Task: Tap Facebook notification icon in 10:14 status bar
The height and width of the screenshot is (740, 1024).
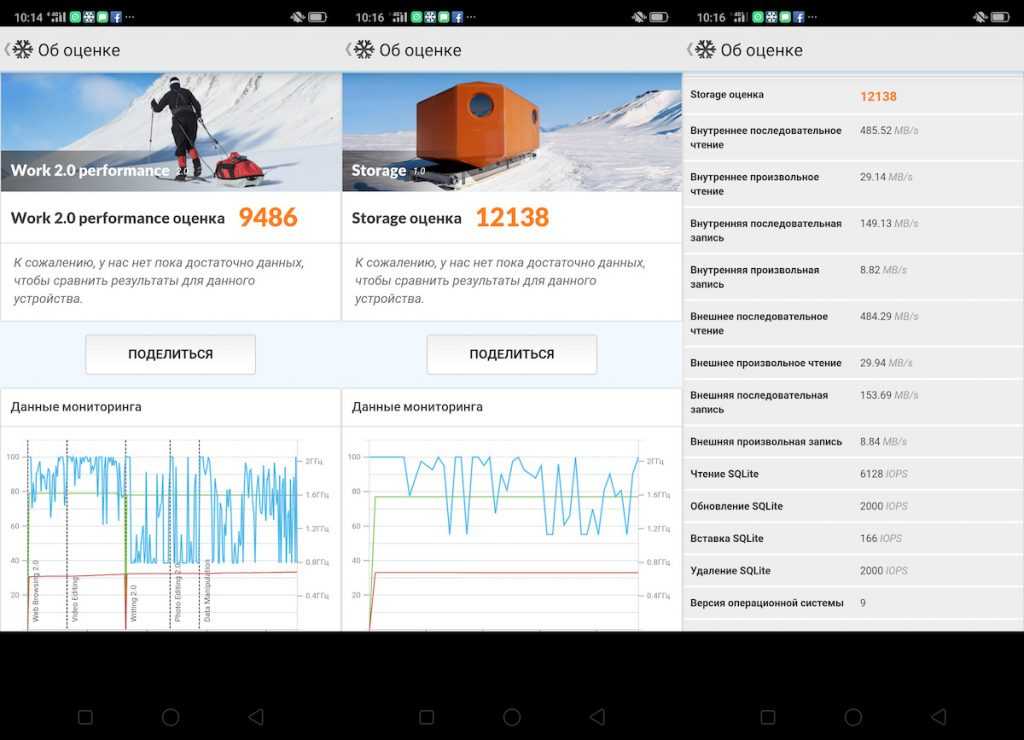Action: click(x=117, y=17)
